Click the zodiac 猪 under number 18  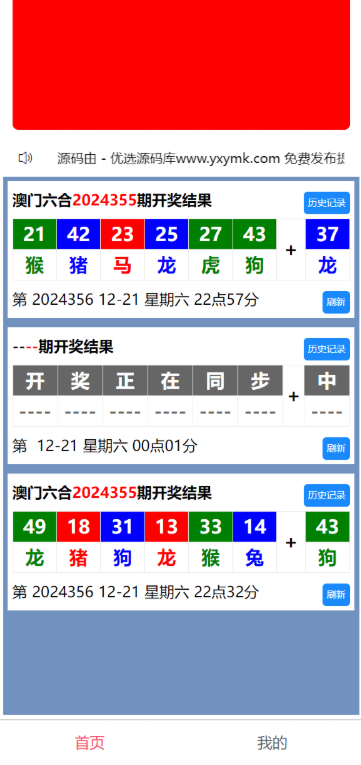coord(79,558)
